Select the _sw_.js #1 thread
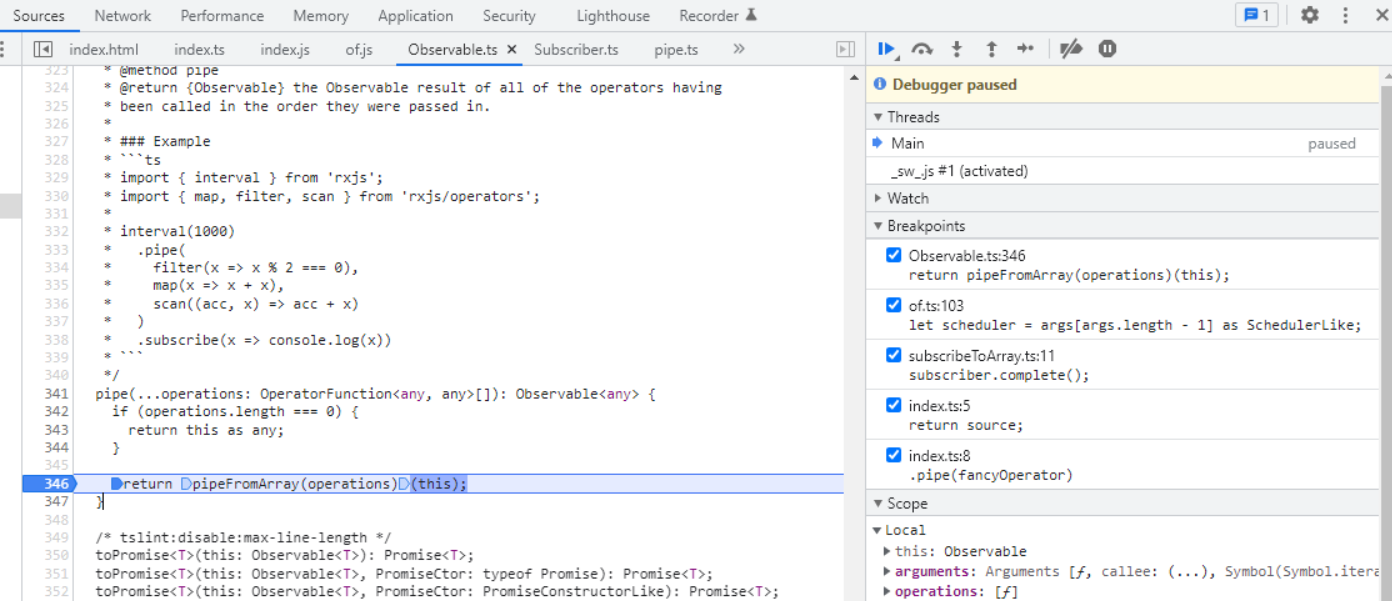 tap(1121, 171)
